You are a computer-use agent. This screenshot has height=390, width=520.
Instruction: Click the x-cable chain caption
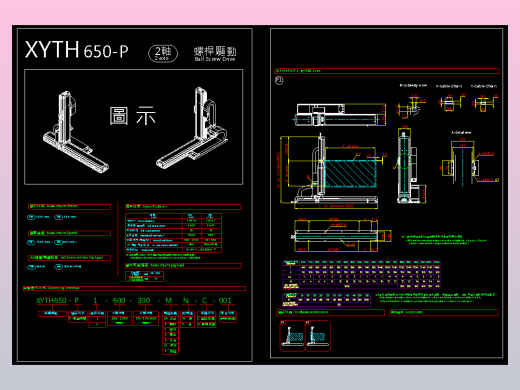click(449, 86)
